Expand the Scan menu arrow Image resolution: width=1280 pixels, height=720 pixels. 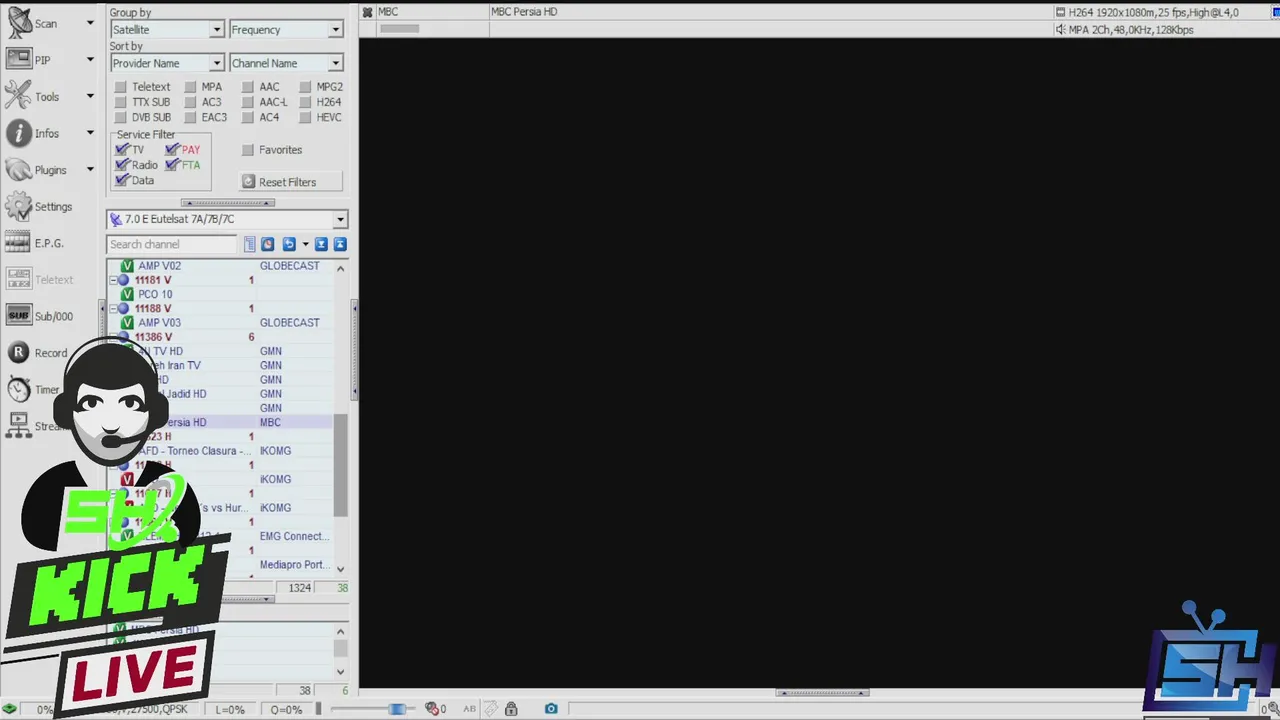tap(89, 23)
